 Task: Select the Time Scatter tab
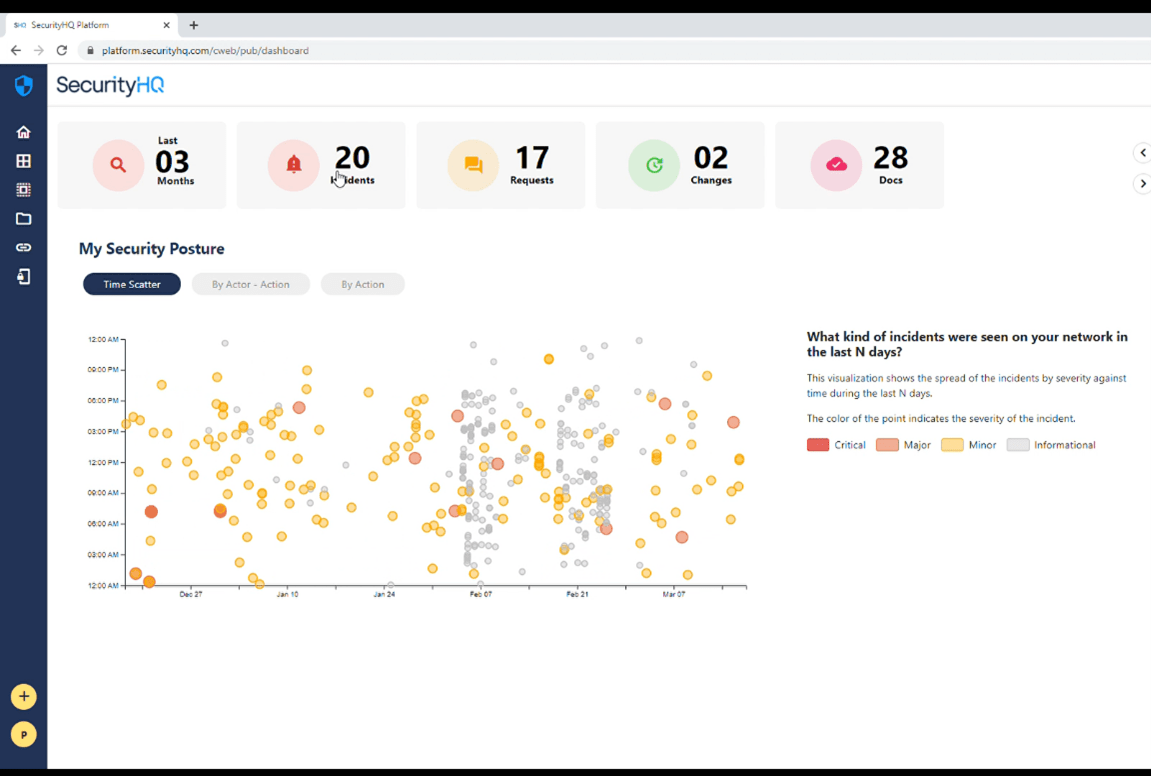click(x=132, y=285)
